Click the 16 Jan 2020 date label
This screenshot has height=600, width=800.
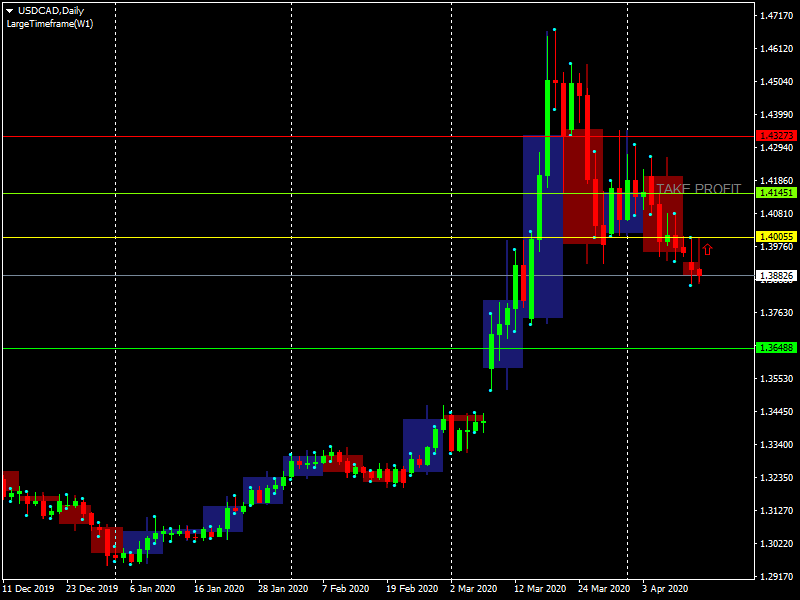(219, 589)
